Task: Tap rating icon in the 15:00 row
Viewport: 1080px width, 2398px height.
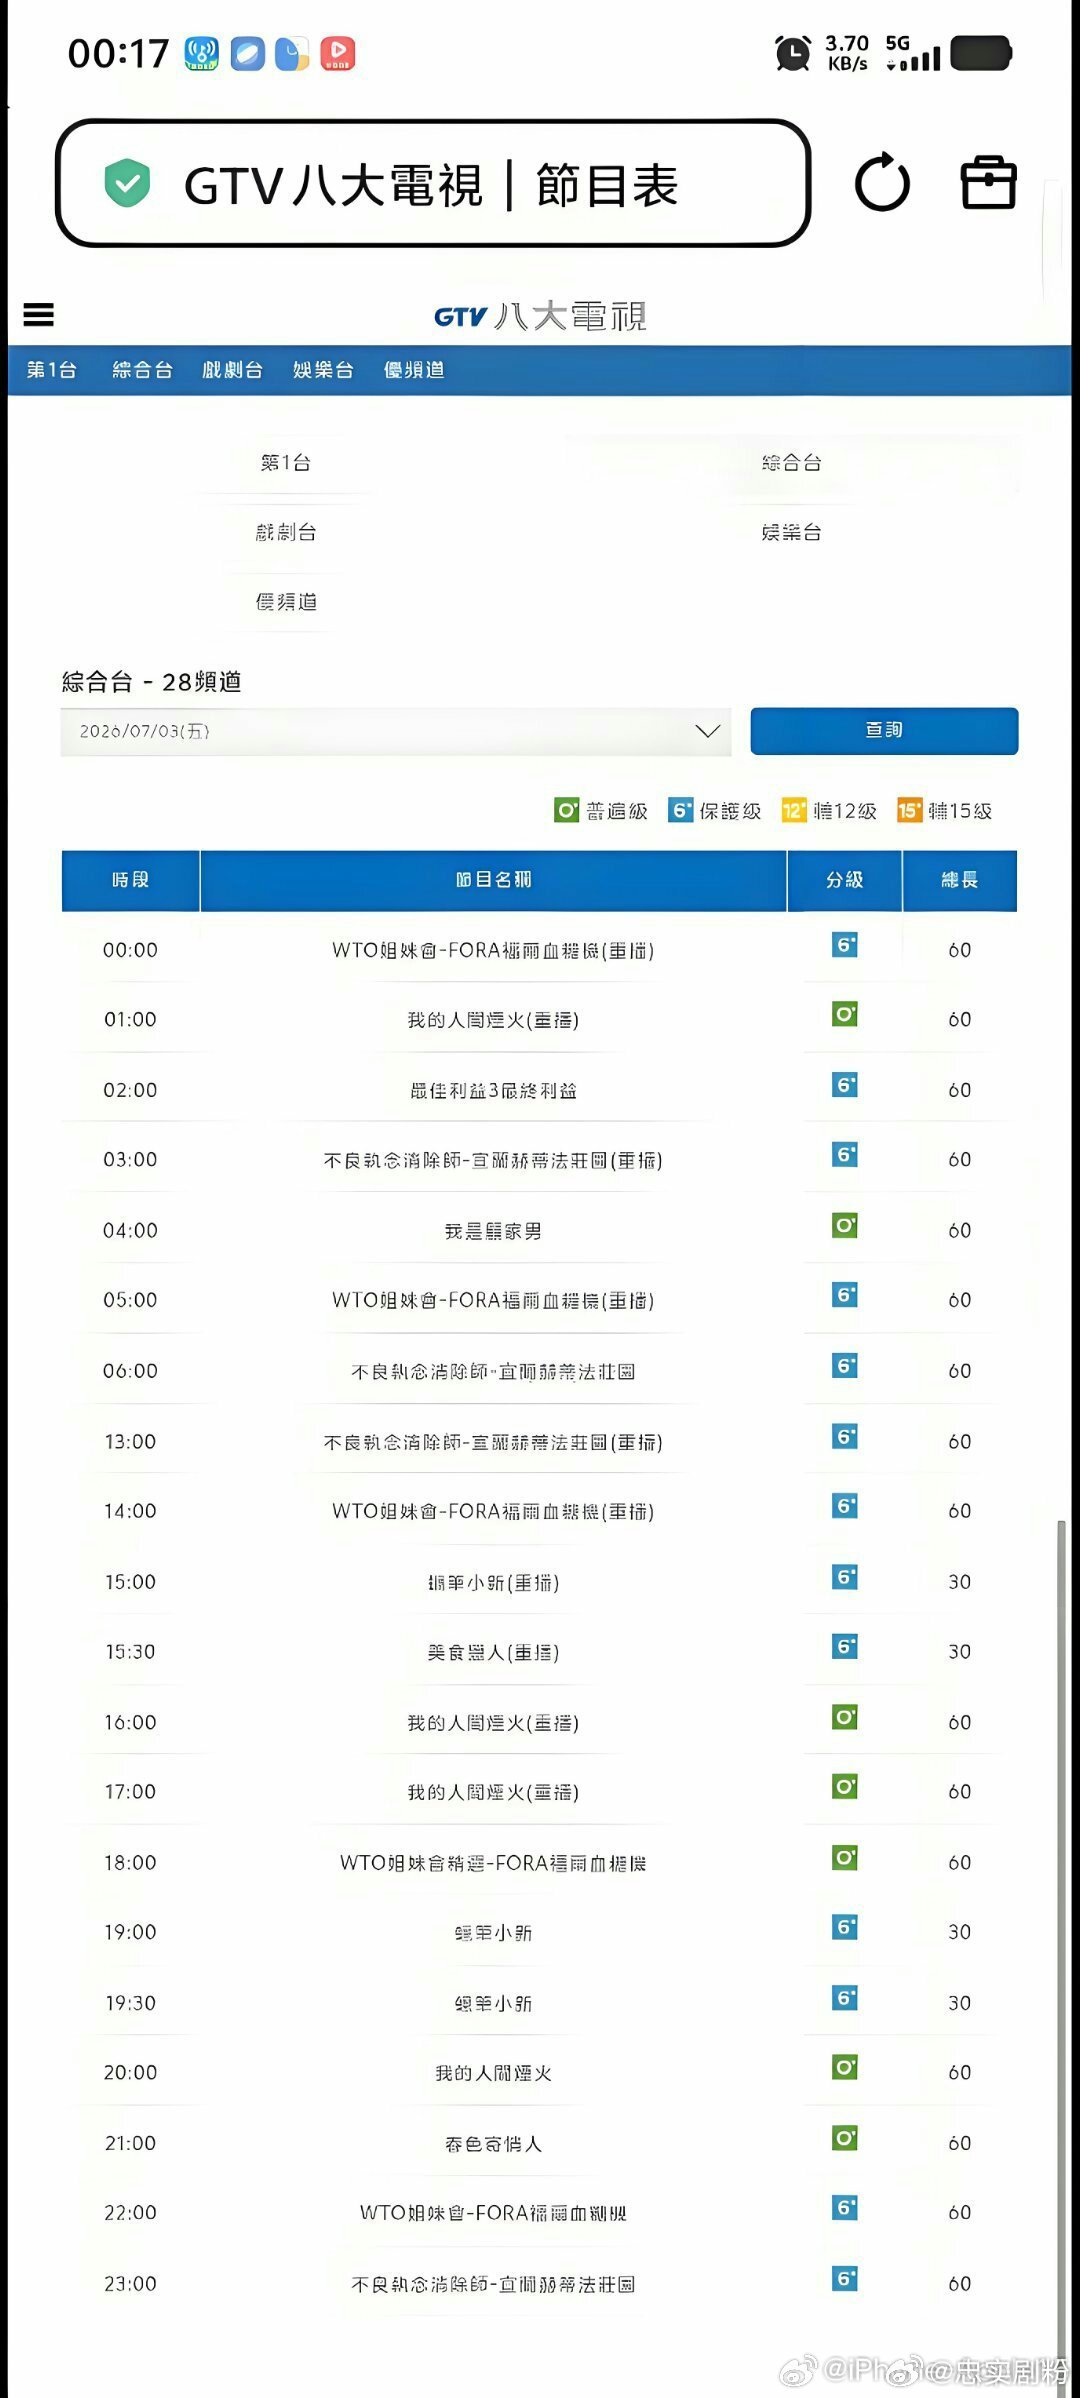Action: point(845,1577)
